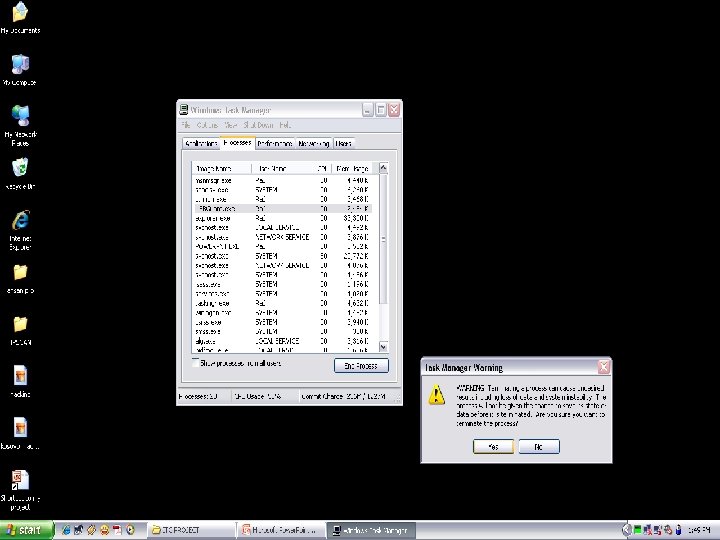The width and height of the screenshot is (720, 540).
Task: Open the PowerPoint shortcut project icon on desktop
Action: (x=20, y=489)
